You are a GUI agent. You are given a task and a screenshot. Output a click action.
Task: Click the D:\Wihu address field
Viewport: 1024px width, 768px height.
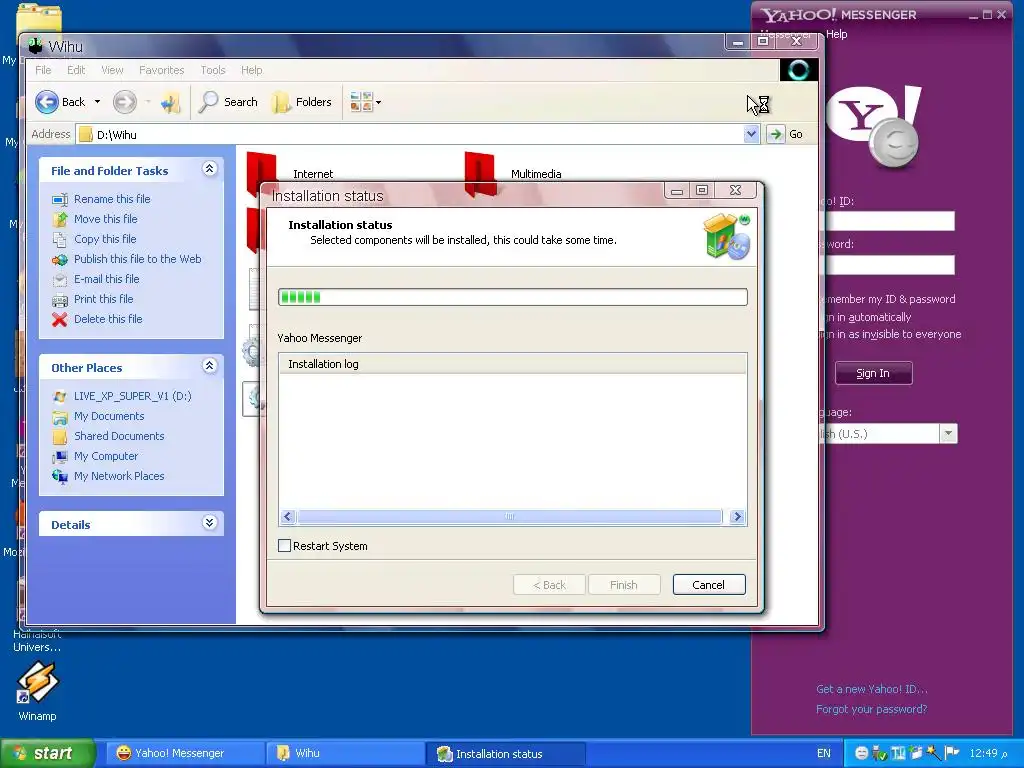[418, 135]
